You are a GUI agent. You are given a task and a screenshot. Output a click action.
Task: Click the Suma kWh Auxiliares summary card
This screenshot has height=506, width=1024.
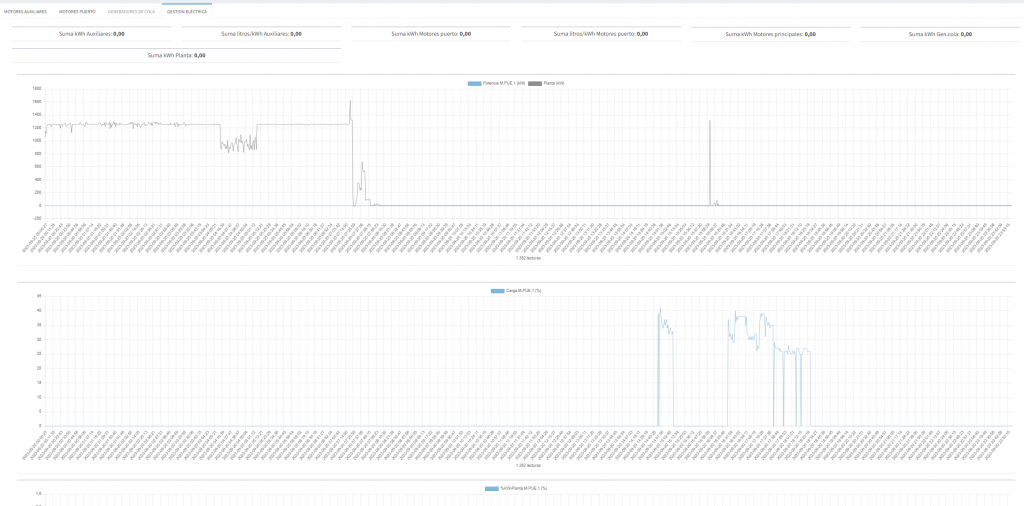coord(91,34)
